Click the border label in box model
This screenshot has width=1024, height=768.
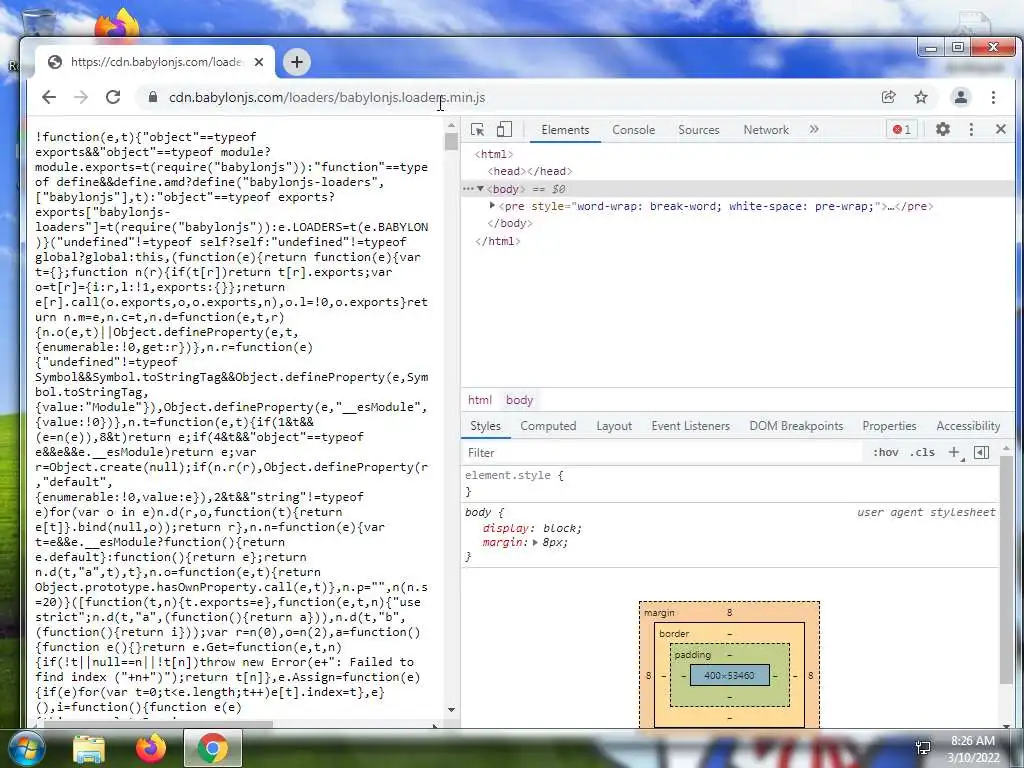[674, 633]
